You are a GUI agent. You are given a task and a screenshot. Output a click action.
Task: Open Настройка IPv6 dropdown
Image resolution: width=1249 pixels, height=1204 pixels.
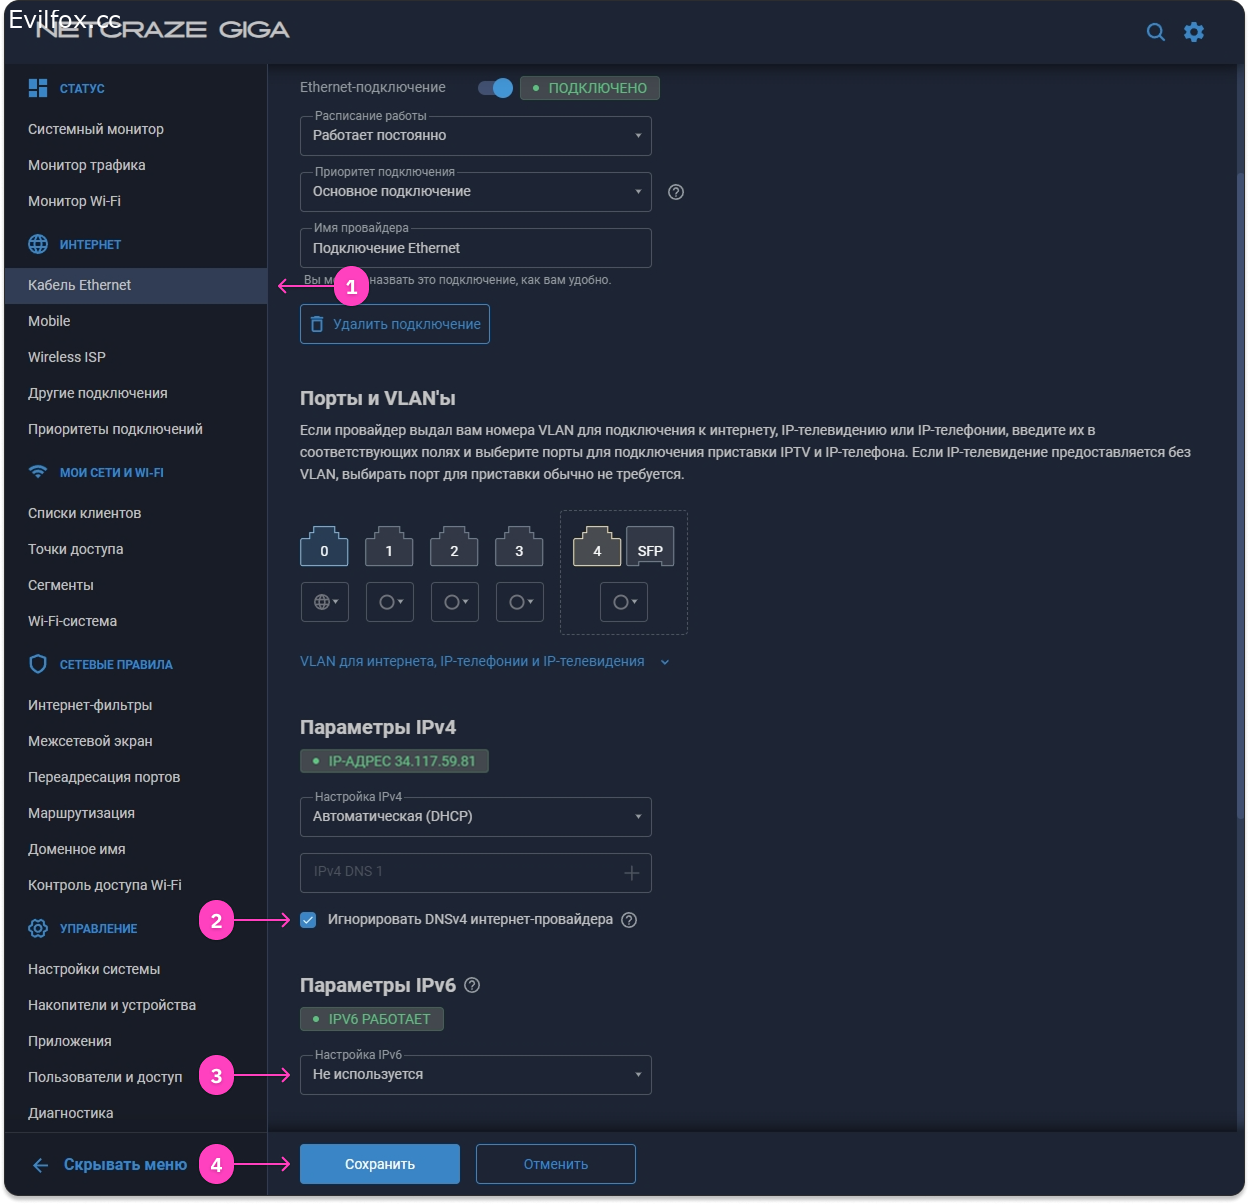475,1075
